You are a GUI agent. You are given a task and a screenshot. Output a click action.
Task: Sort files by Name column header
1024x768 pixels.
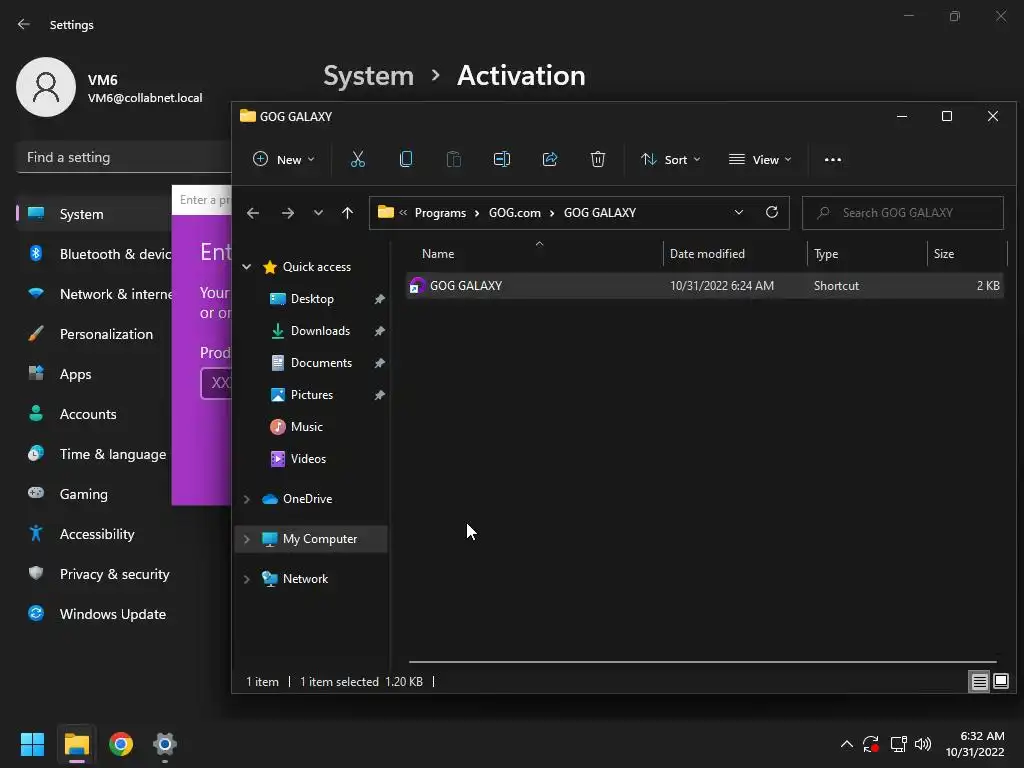coord(438,254)
